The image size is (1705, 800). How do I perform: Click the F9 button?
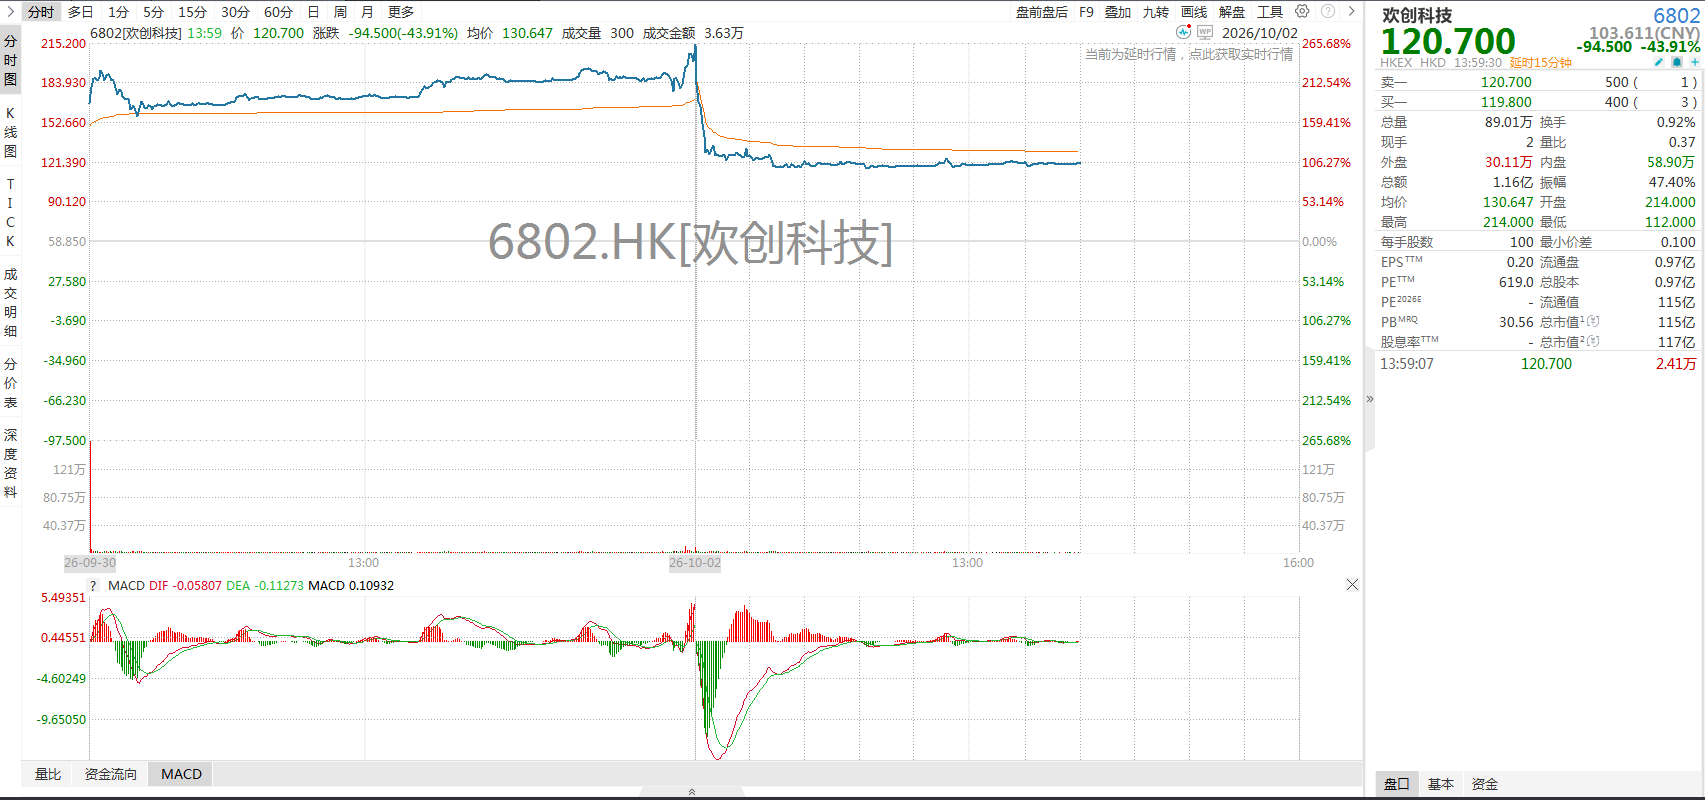(x=1087, y=12)
